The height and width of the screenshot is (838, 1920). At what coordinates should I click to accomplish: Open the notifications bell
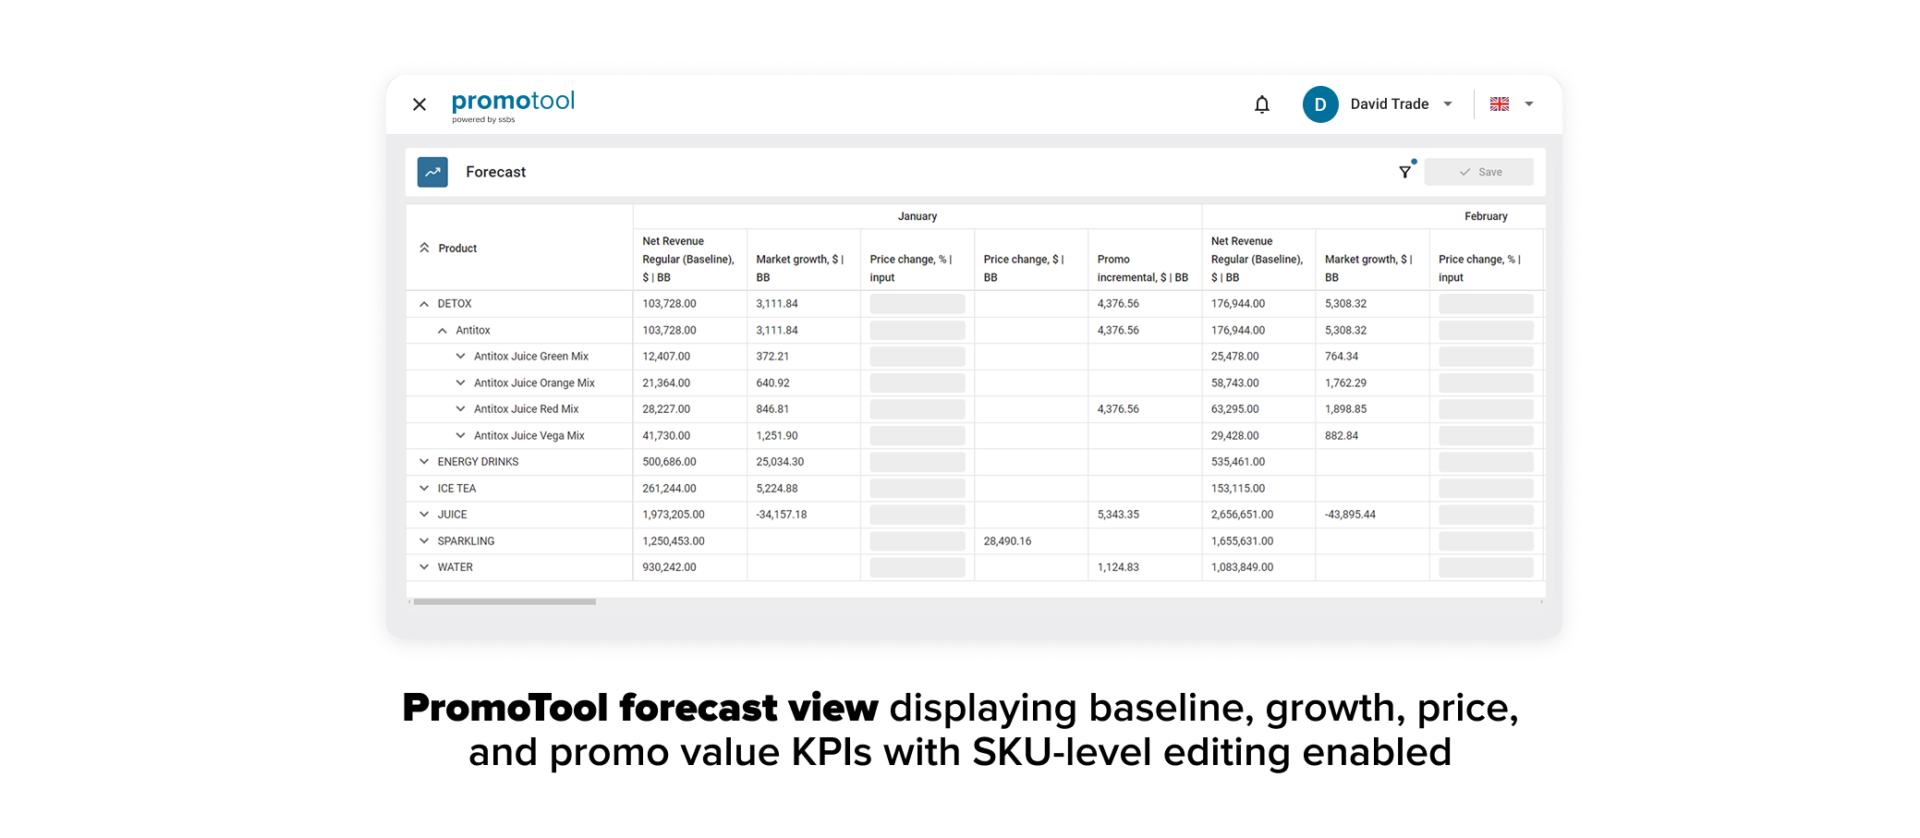coord(1262,104)
